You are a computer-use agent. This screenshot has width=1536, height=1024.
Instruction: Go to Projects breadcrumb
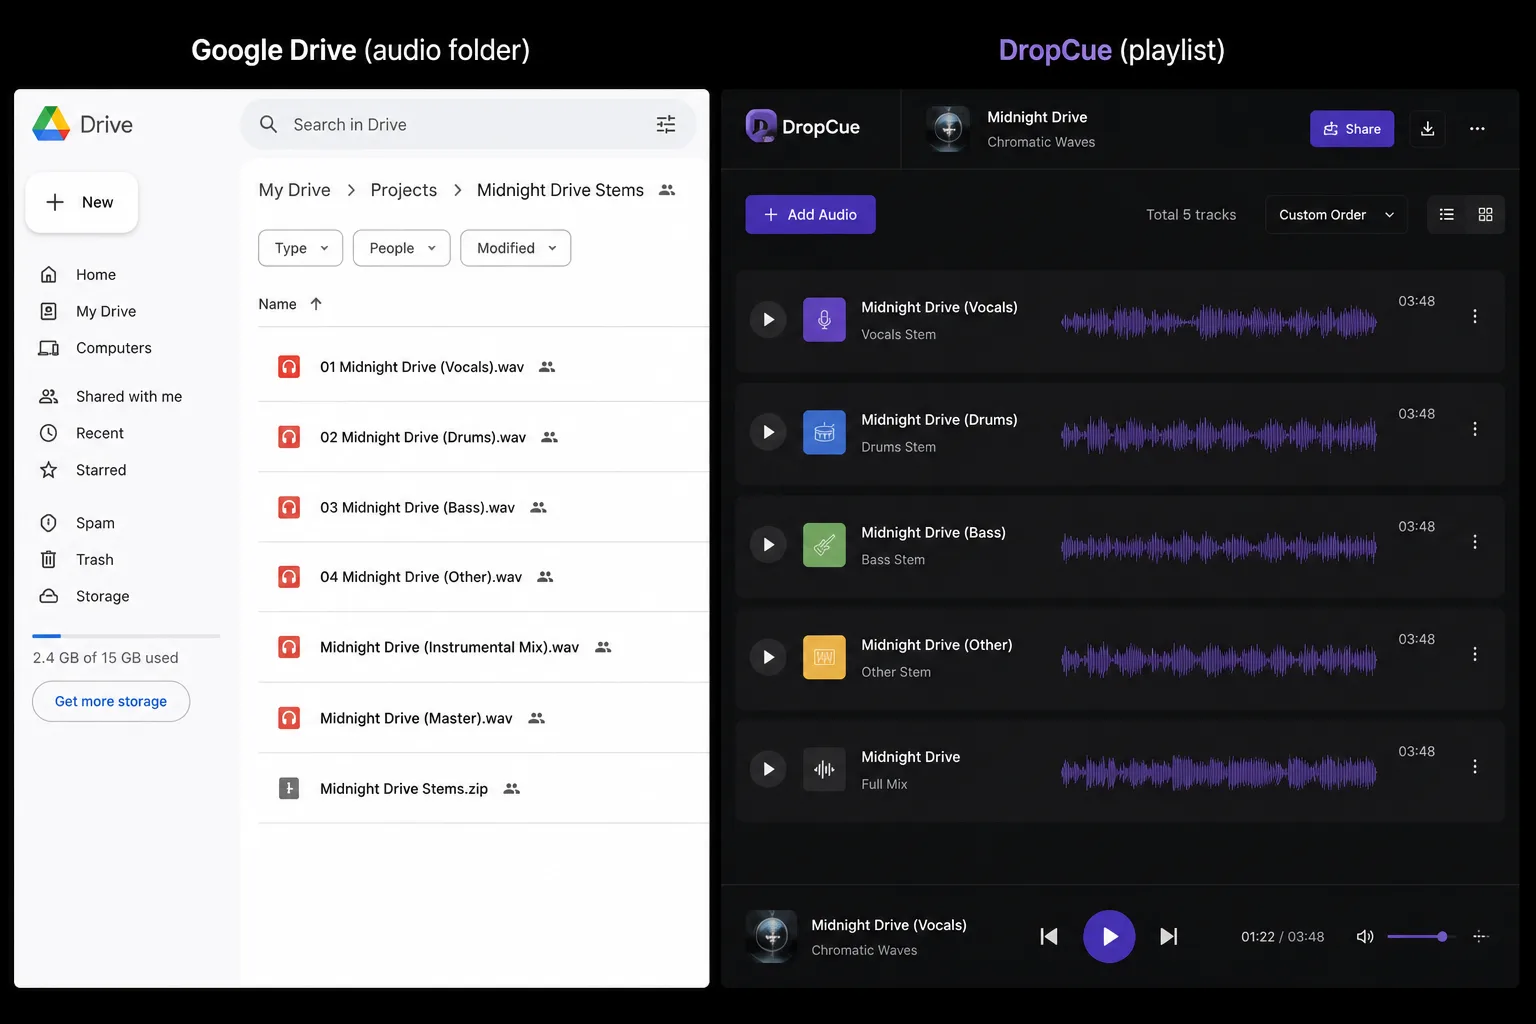[404, 190]
